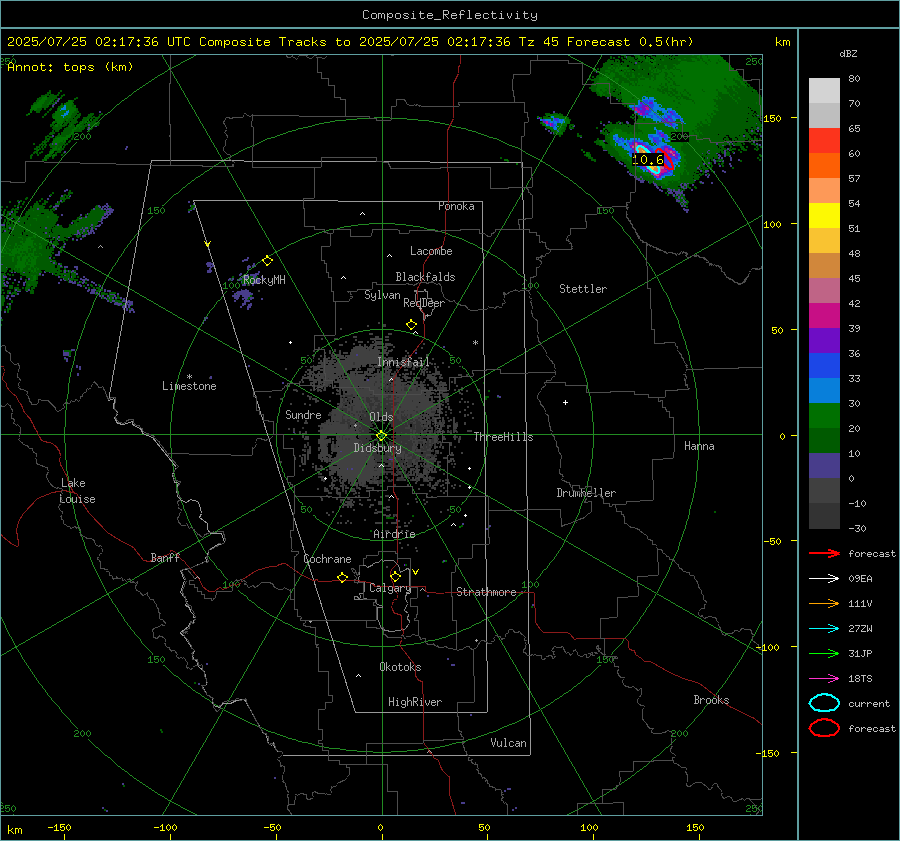Select the green 31JP track arrow
The width and height of the screenshot is (900, 841).
(824, 653)
